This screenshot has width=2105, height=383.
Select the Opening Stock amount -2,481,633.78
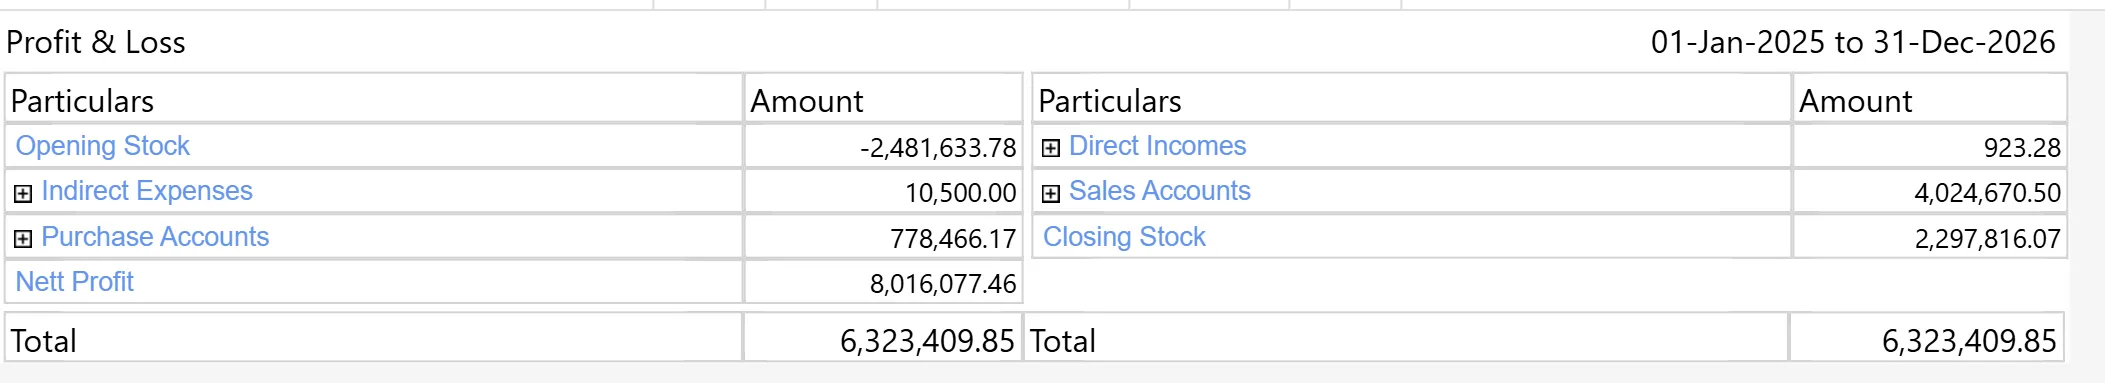pyautogui.click(x=938, y=148)
